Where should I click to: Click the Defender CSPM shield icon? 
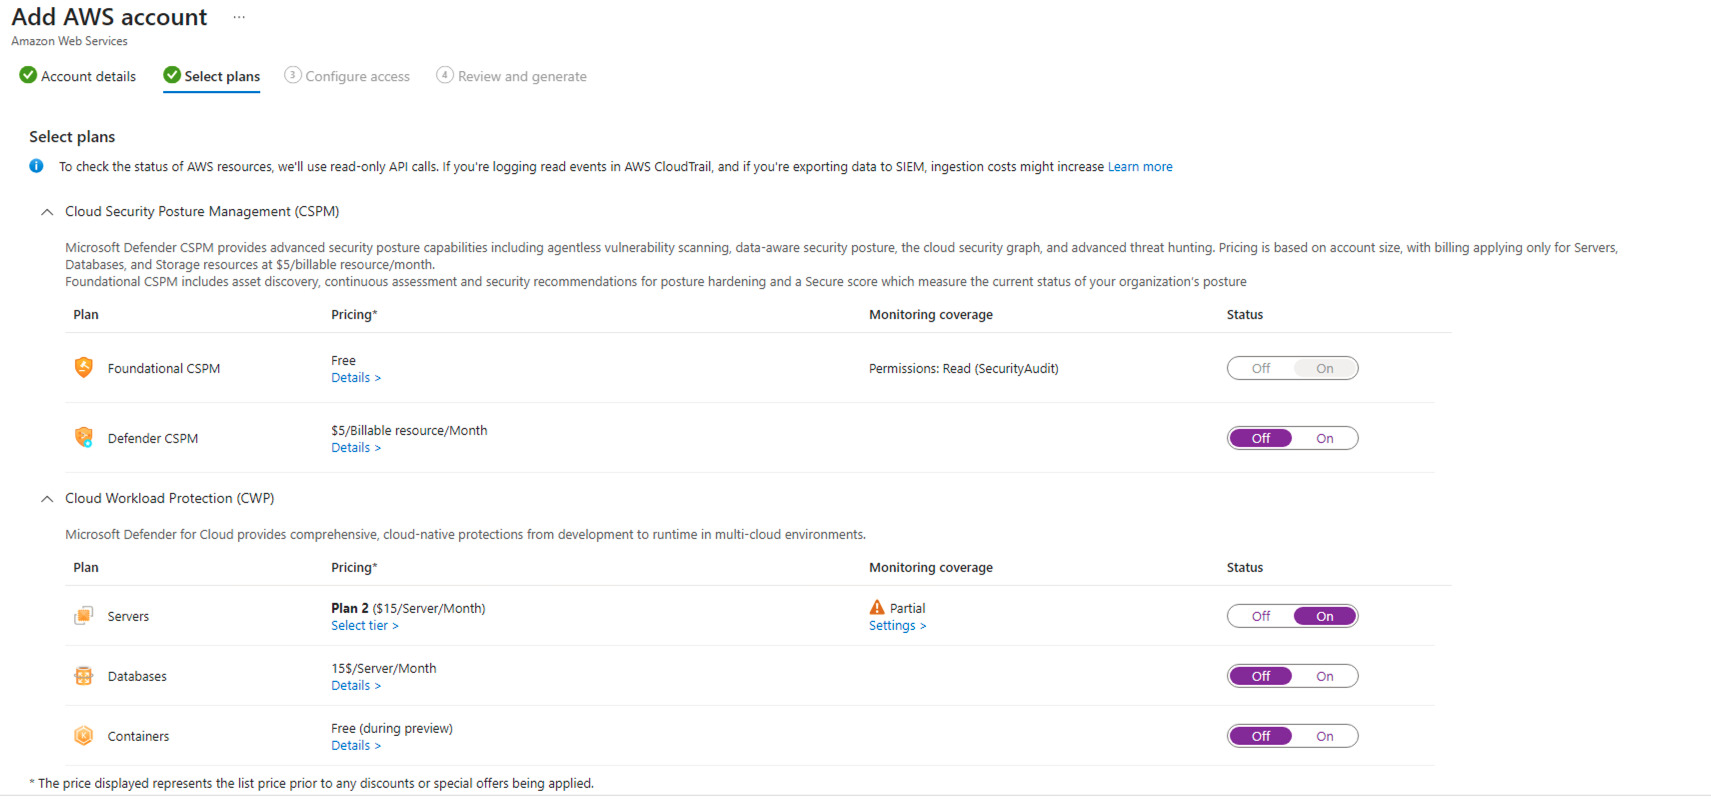pyautogui.click(x=84, y=438)
